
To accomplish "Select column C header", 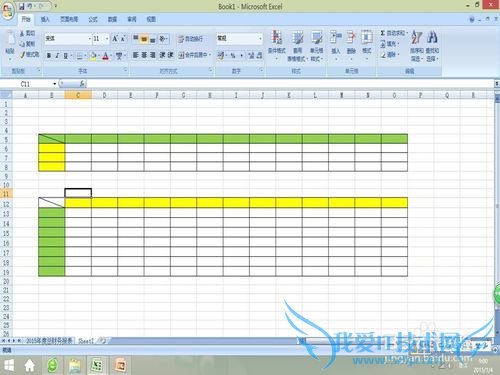I will click(78, 95).
